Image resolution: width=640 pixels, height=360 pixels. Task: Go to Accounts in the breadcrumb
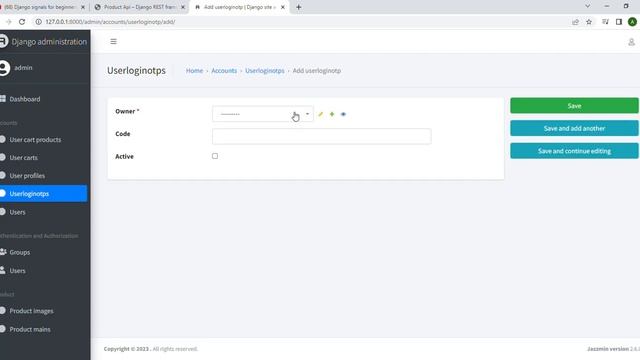pyautogui.click(x=224, y=71)
